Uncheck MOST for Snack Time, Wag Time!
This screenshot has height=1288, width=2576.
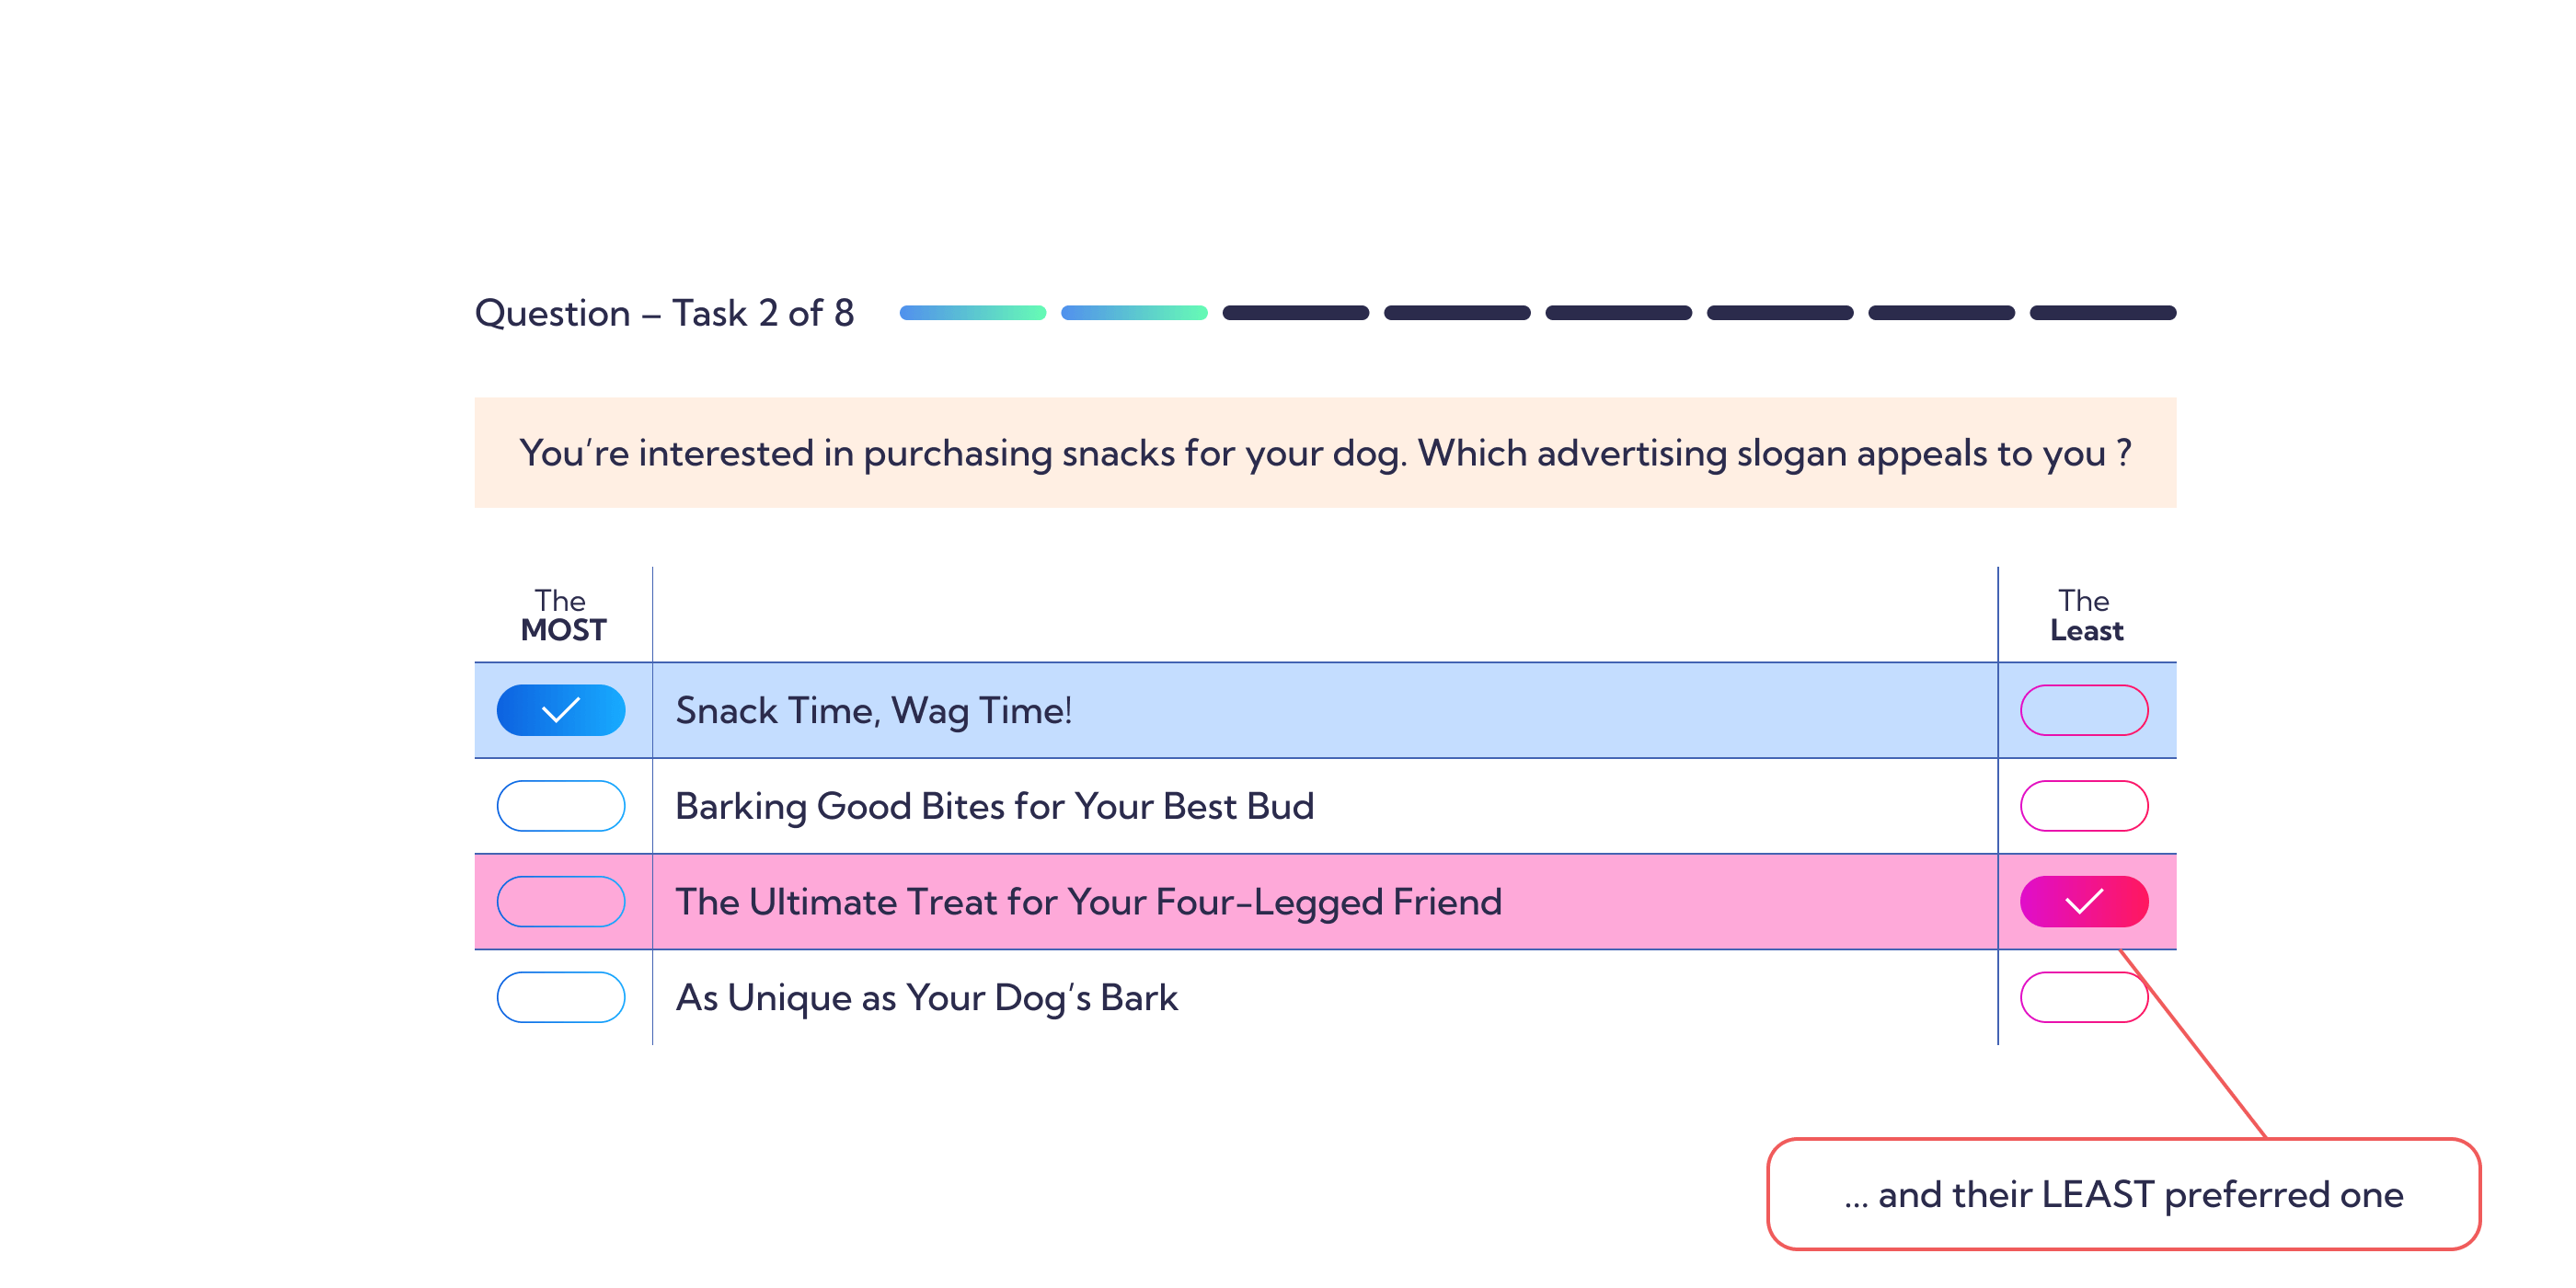[560, 710]
